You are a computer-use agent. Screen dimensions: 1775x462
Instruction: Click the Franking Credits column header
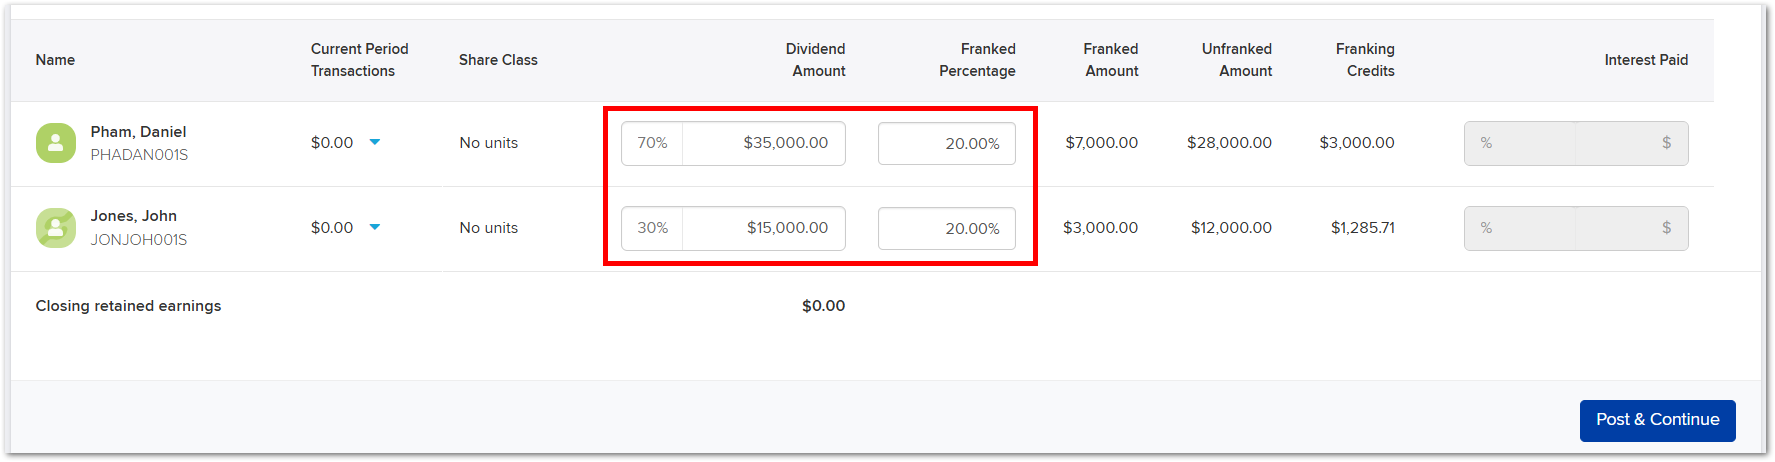[x=1365, y=60]
